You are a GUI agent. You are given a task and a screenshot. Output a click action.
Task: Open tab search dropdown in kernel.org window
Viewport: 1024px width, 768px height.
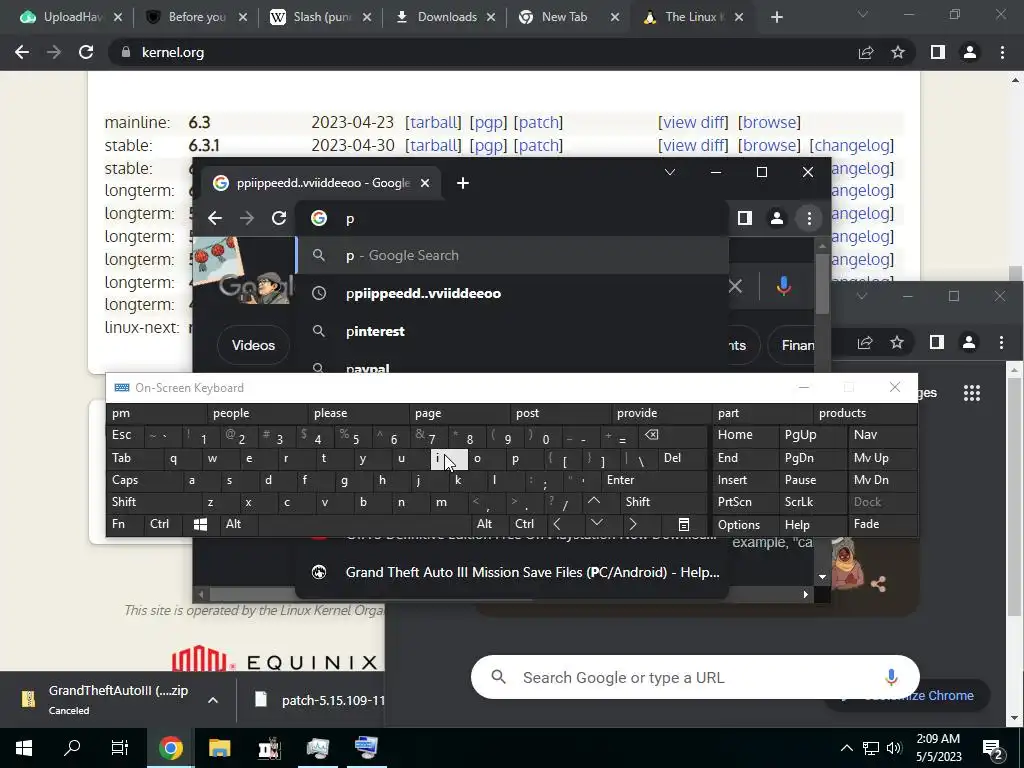click(863, 14)
